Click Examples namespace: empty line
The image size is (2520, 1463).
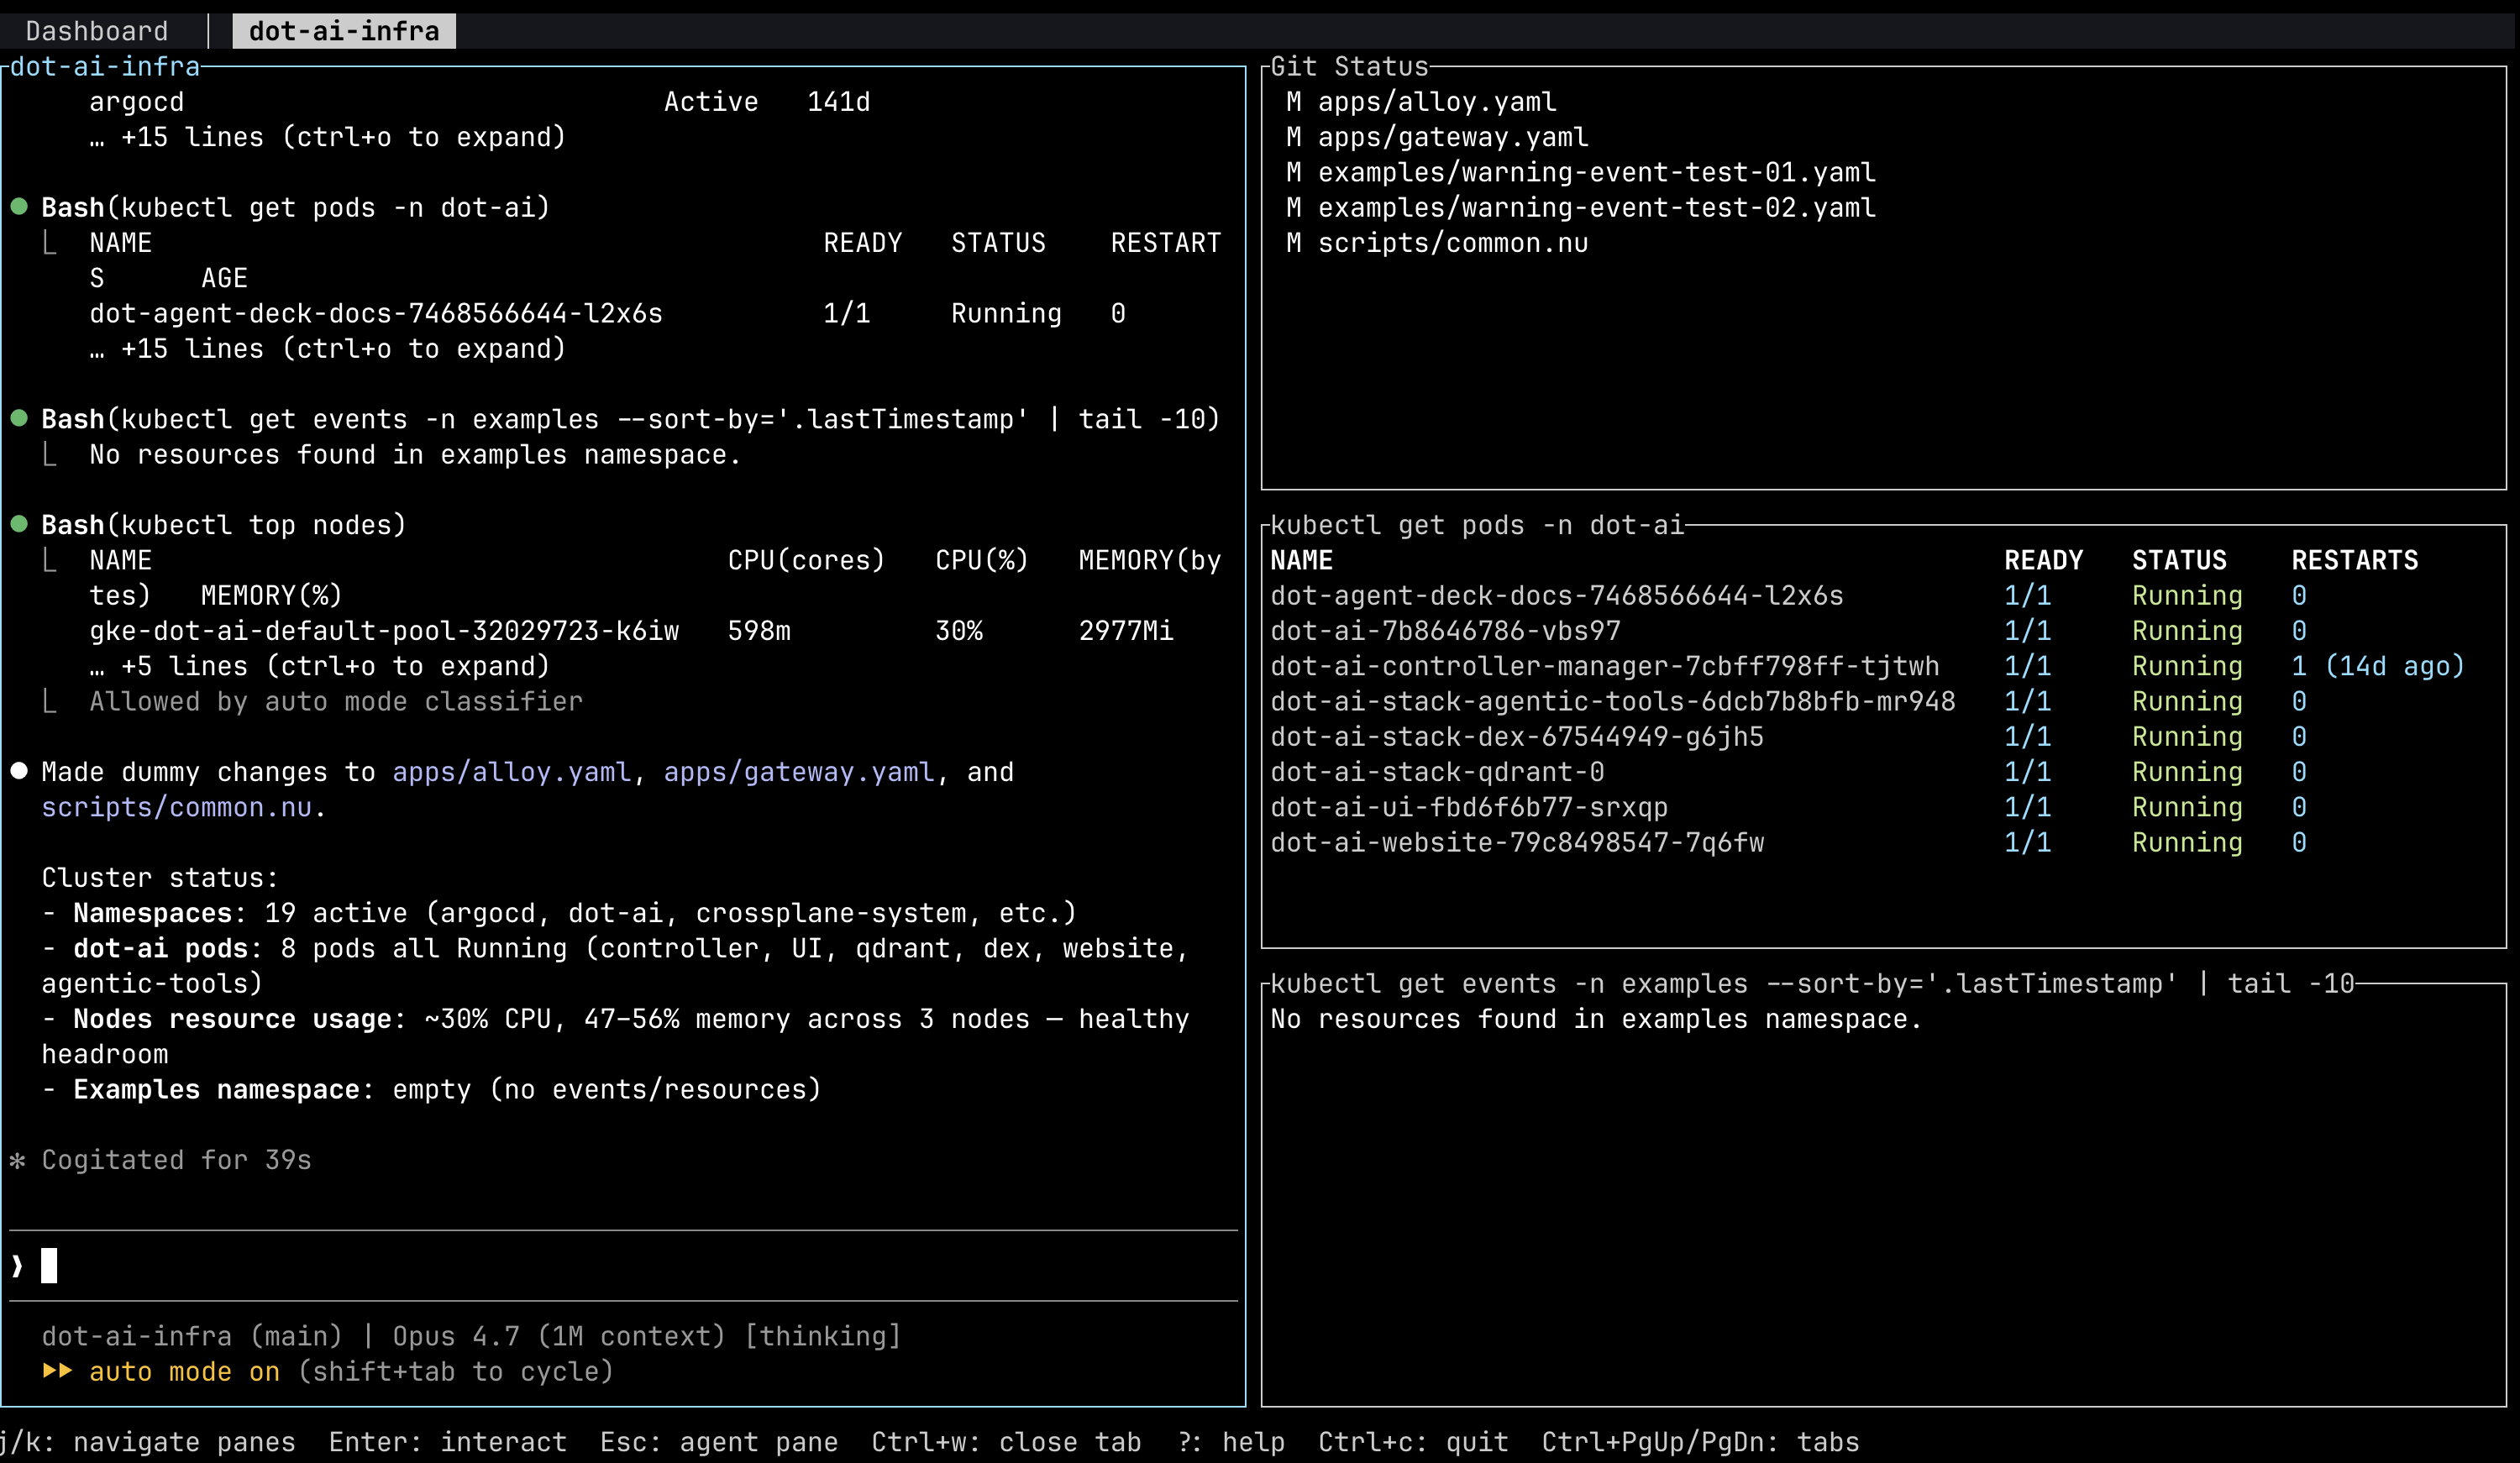(431, 1090)
